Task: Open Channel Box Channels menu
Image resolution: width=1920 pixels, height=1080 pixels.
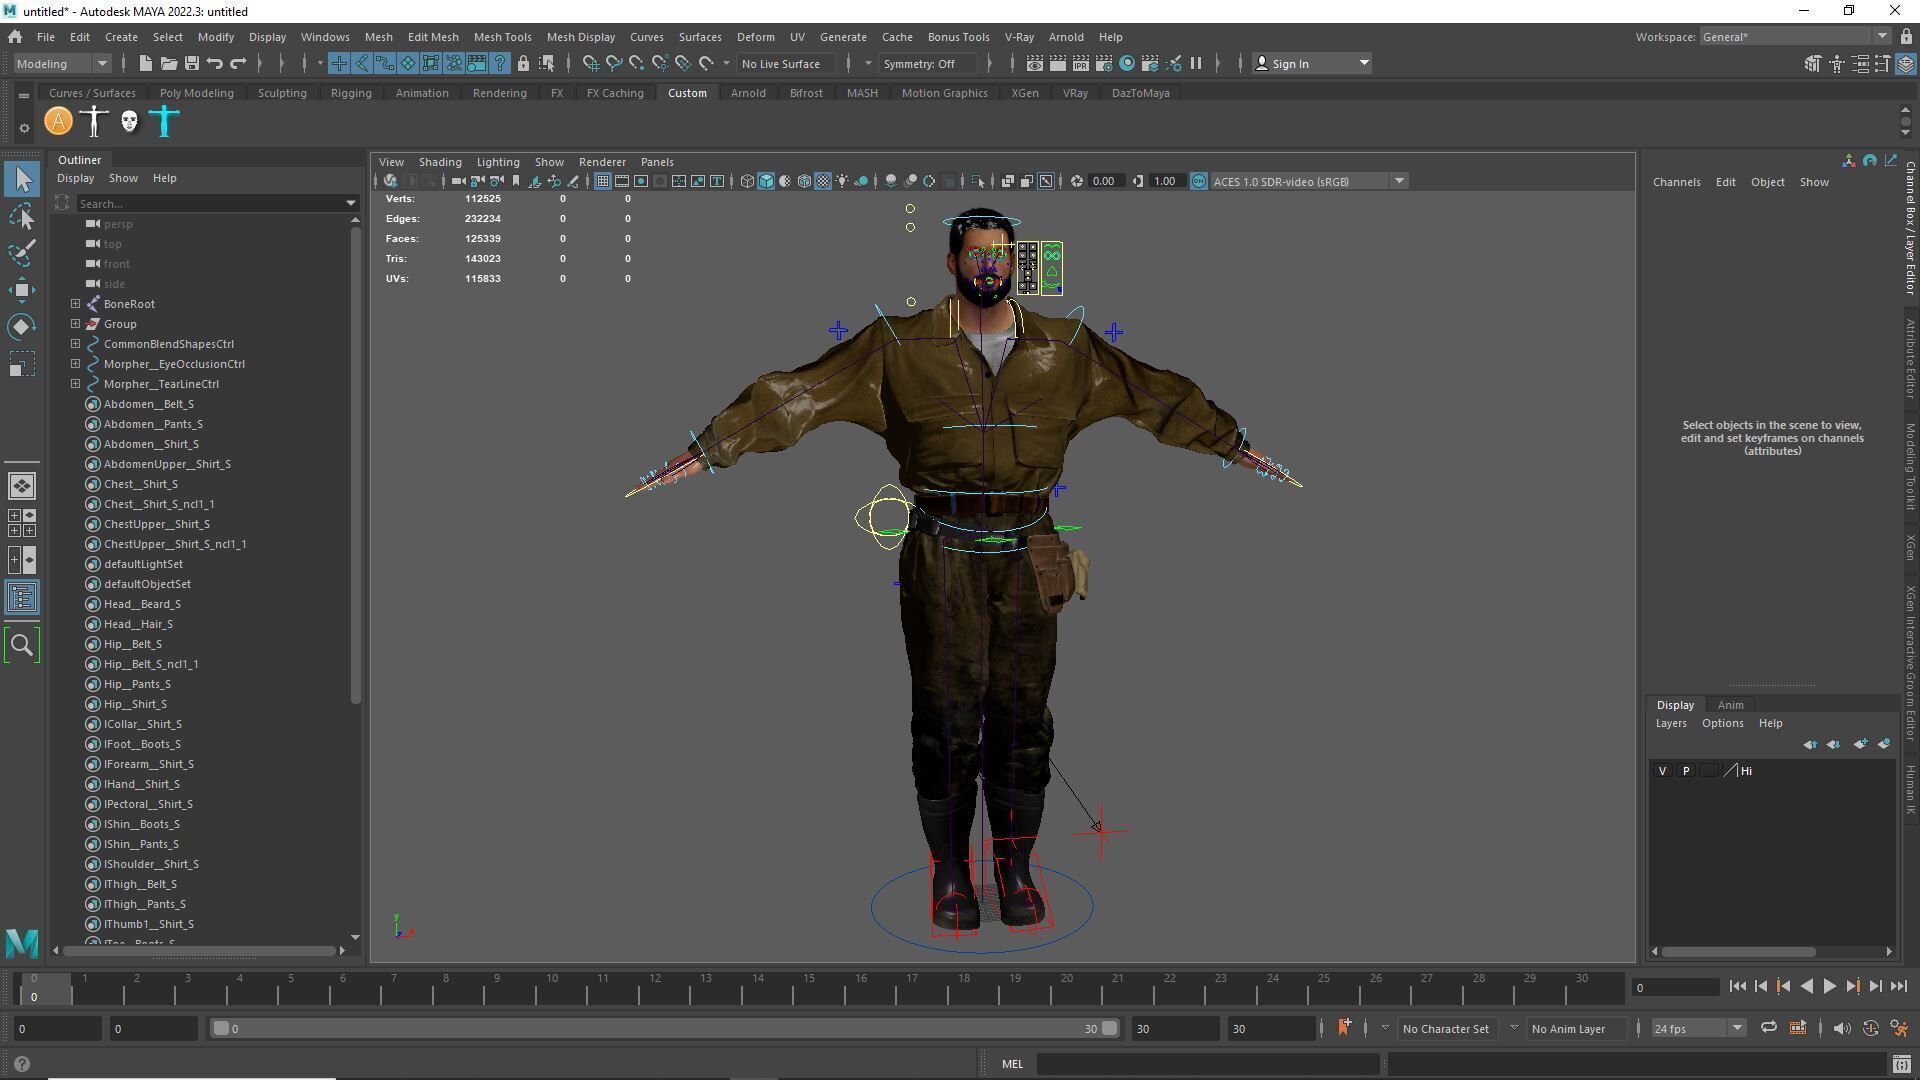Action: point(1676,182)
